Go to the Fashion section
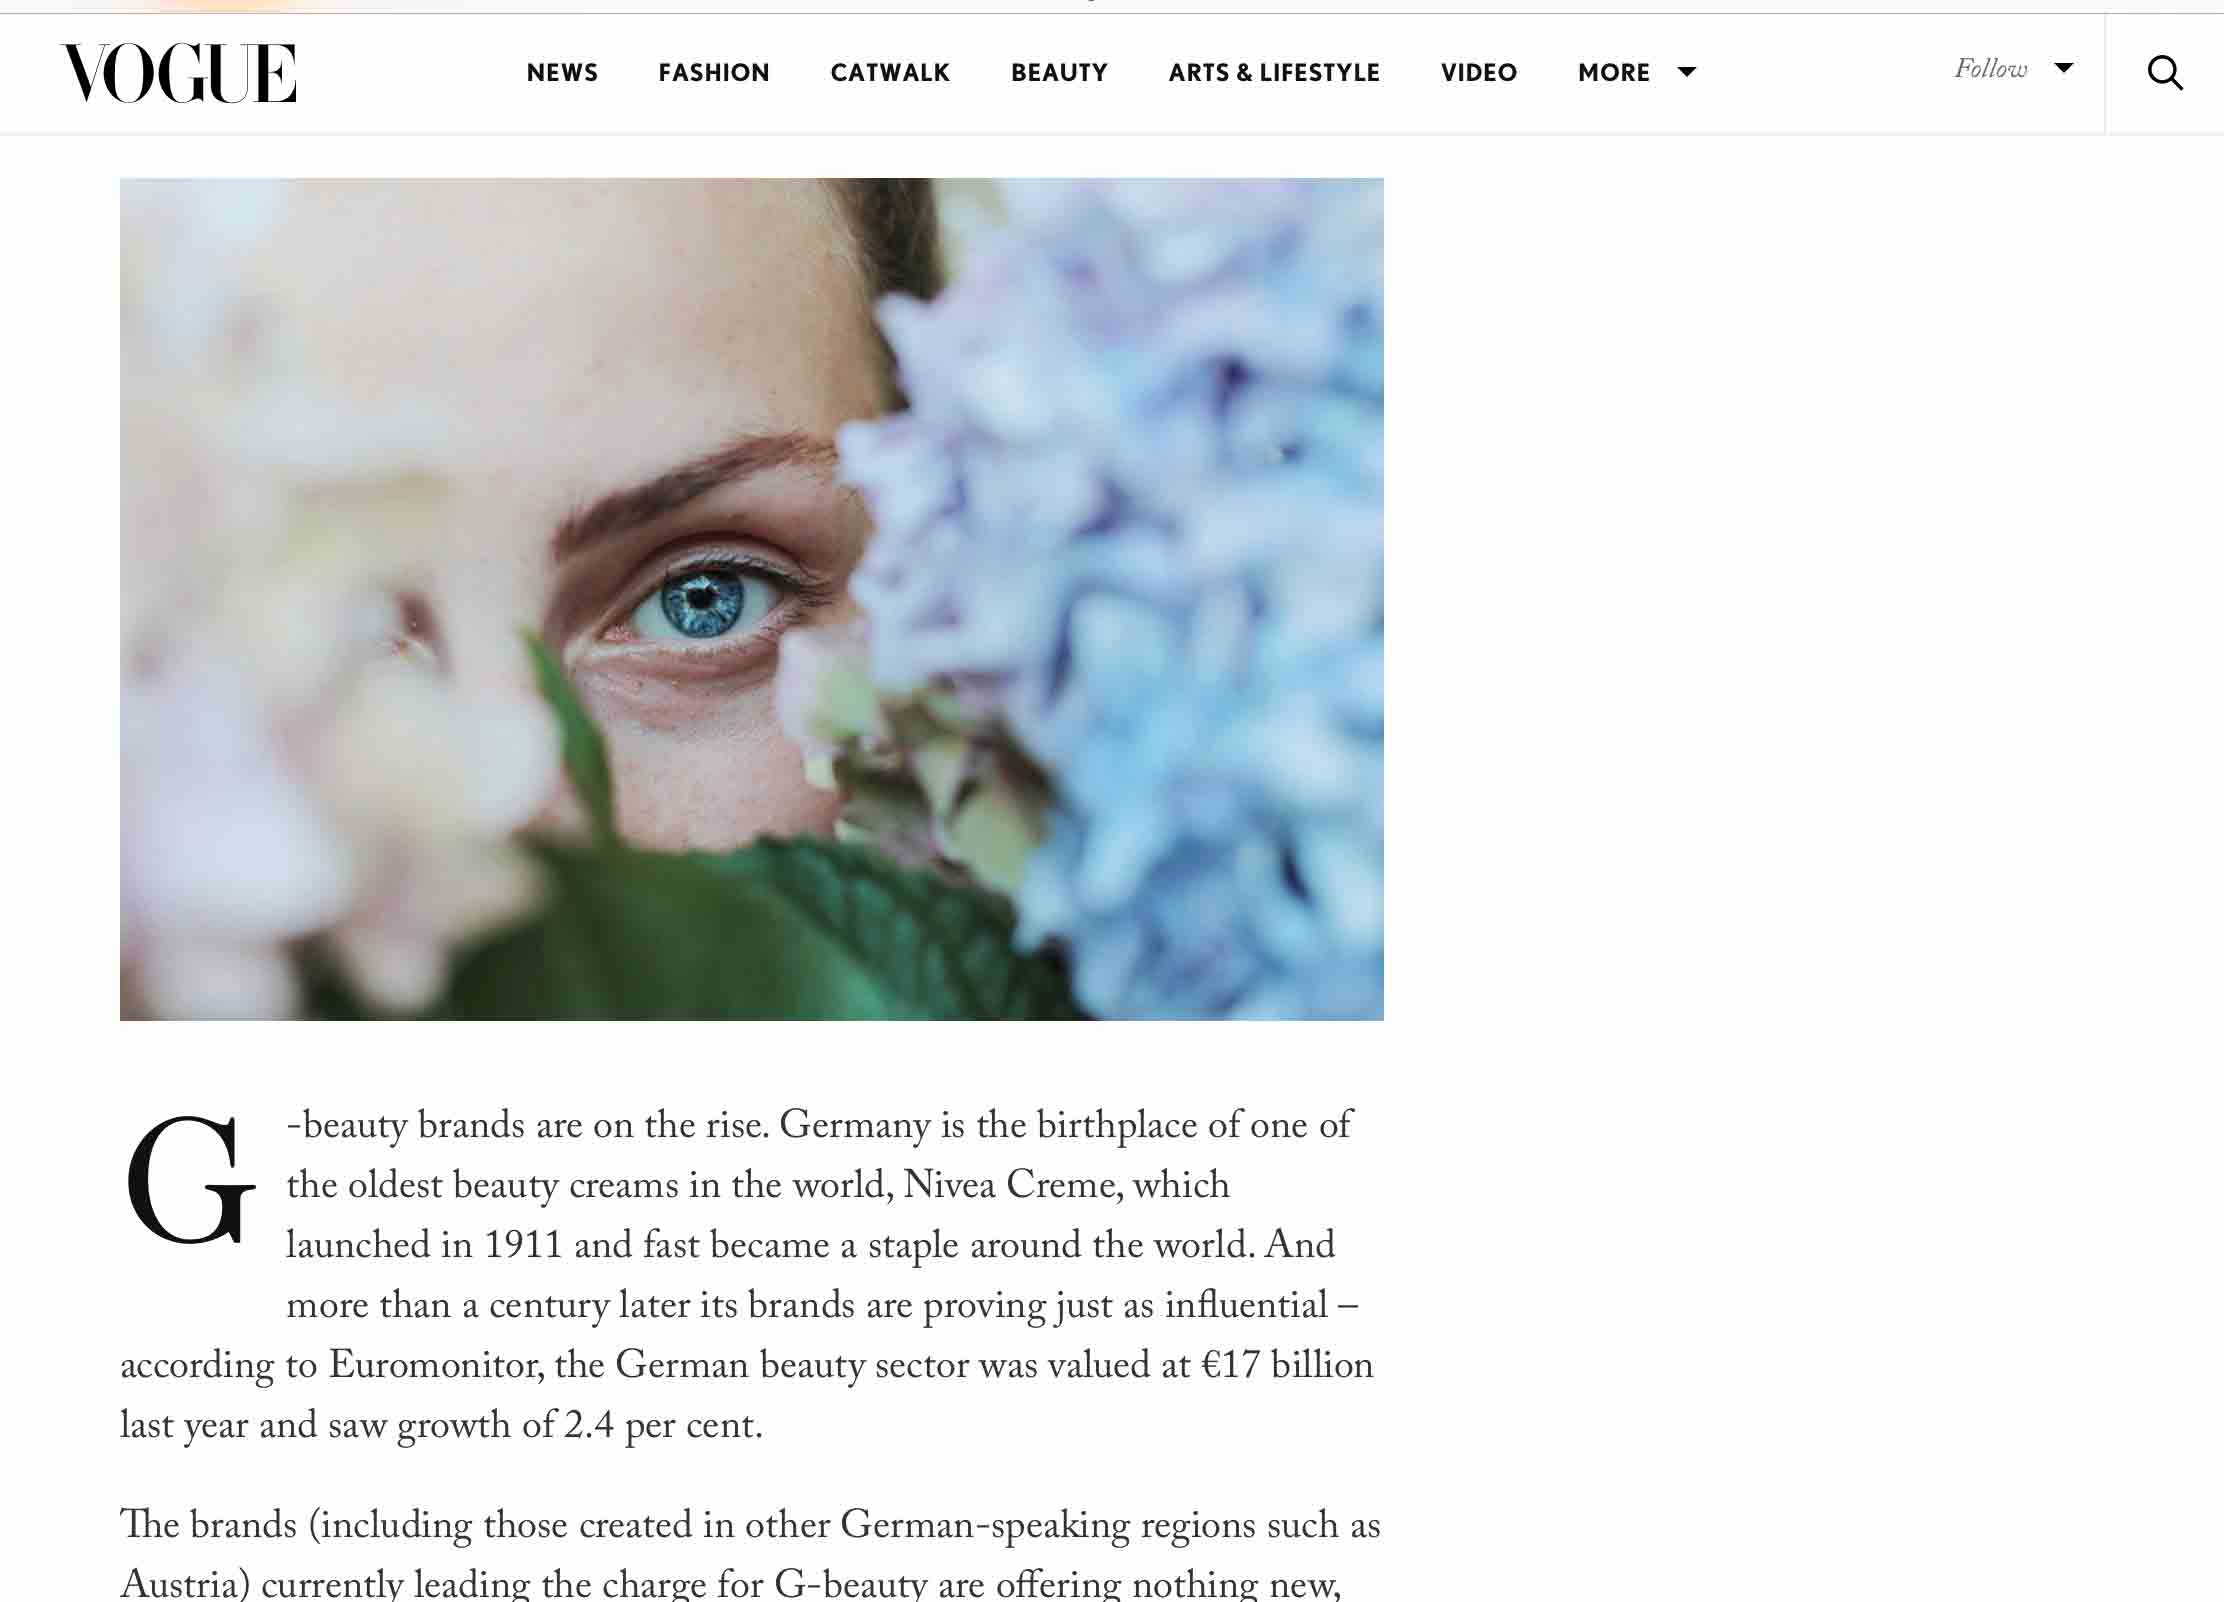 714,73
